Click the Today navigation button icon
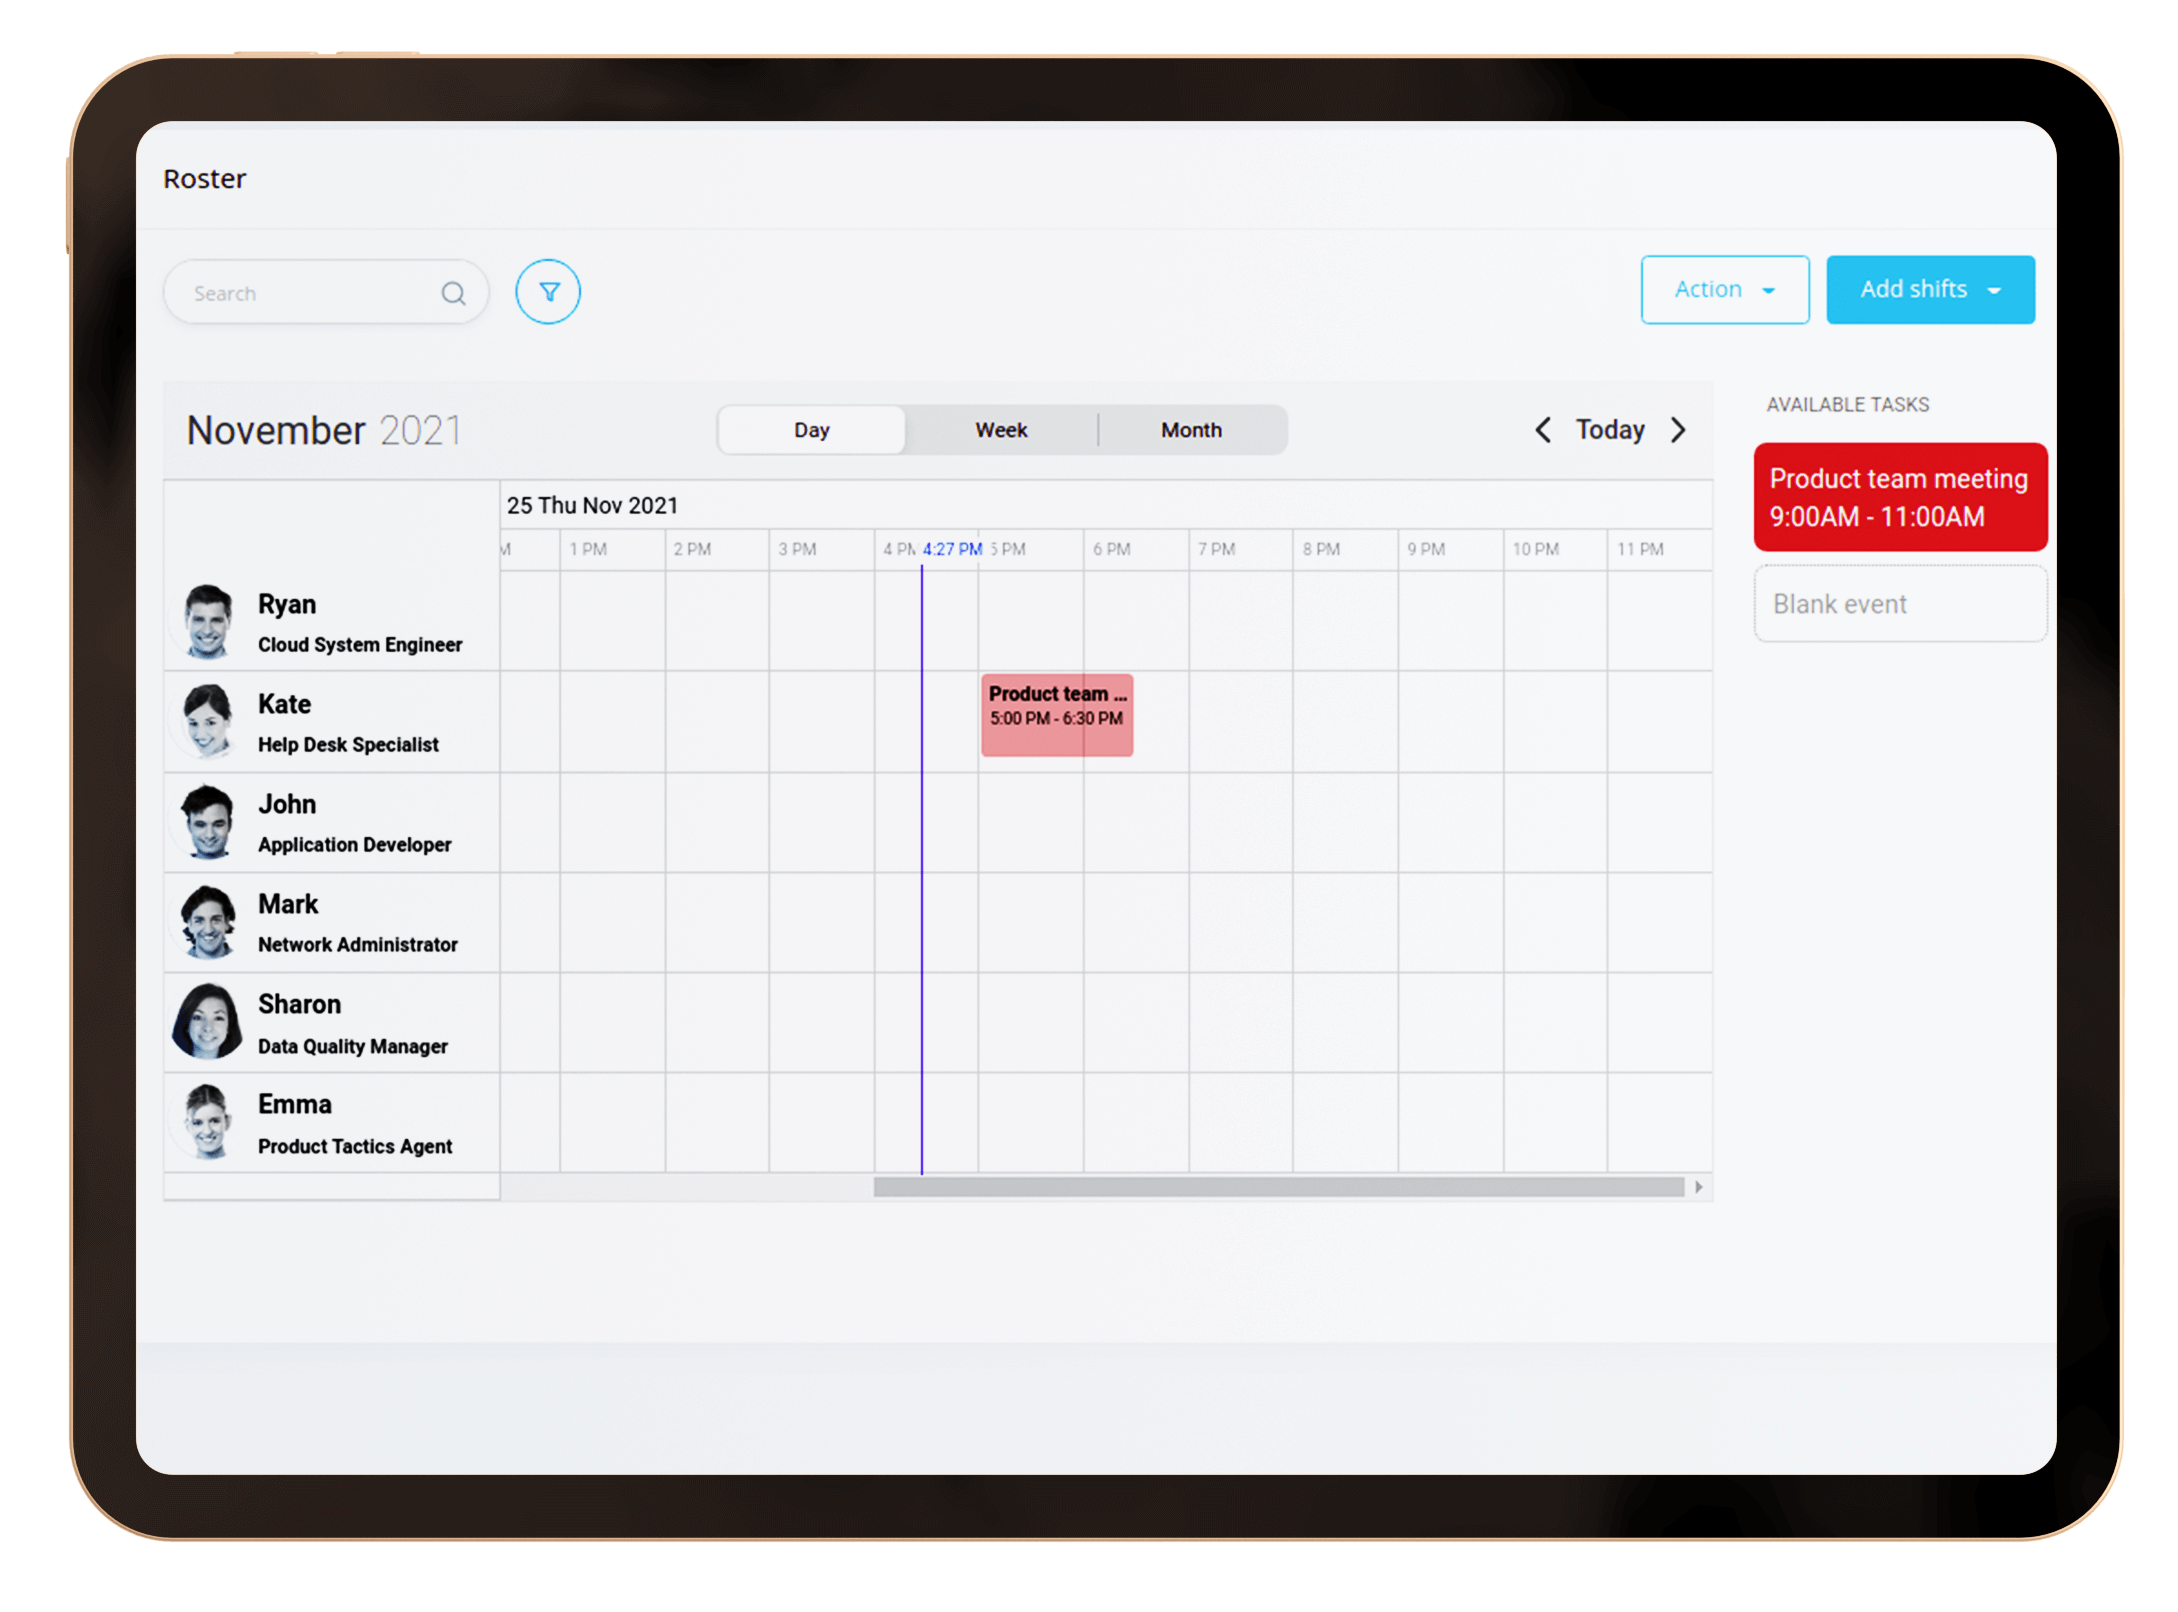The height and width of the screenshot is (1612, 2178). click(x=1611, y=428)
